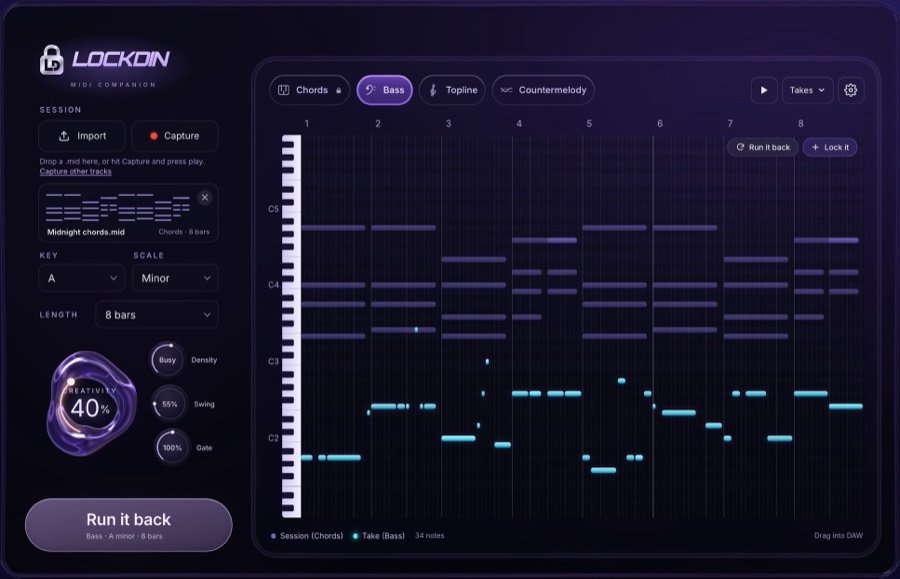Click the Gate knob showing 100%
The height and width of the screenshot is (579, 900).
click(x=172, y=448)
